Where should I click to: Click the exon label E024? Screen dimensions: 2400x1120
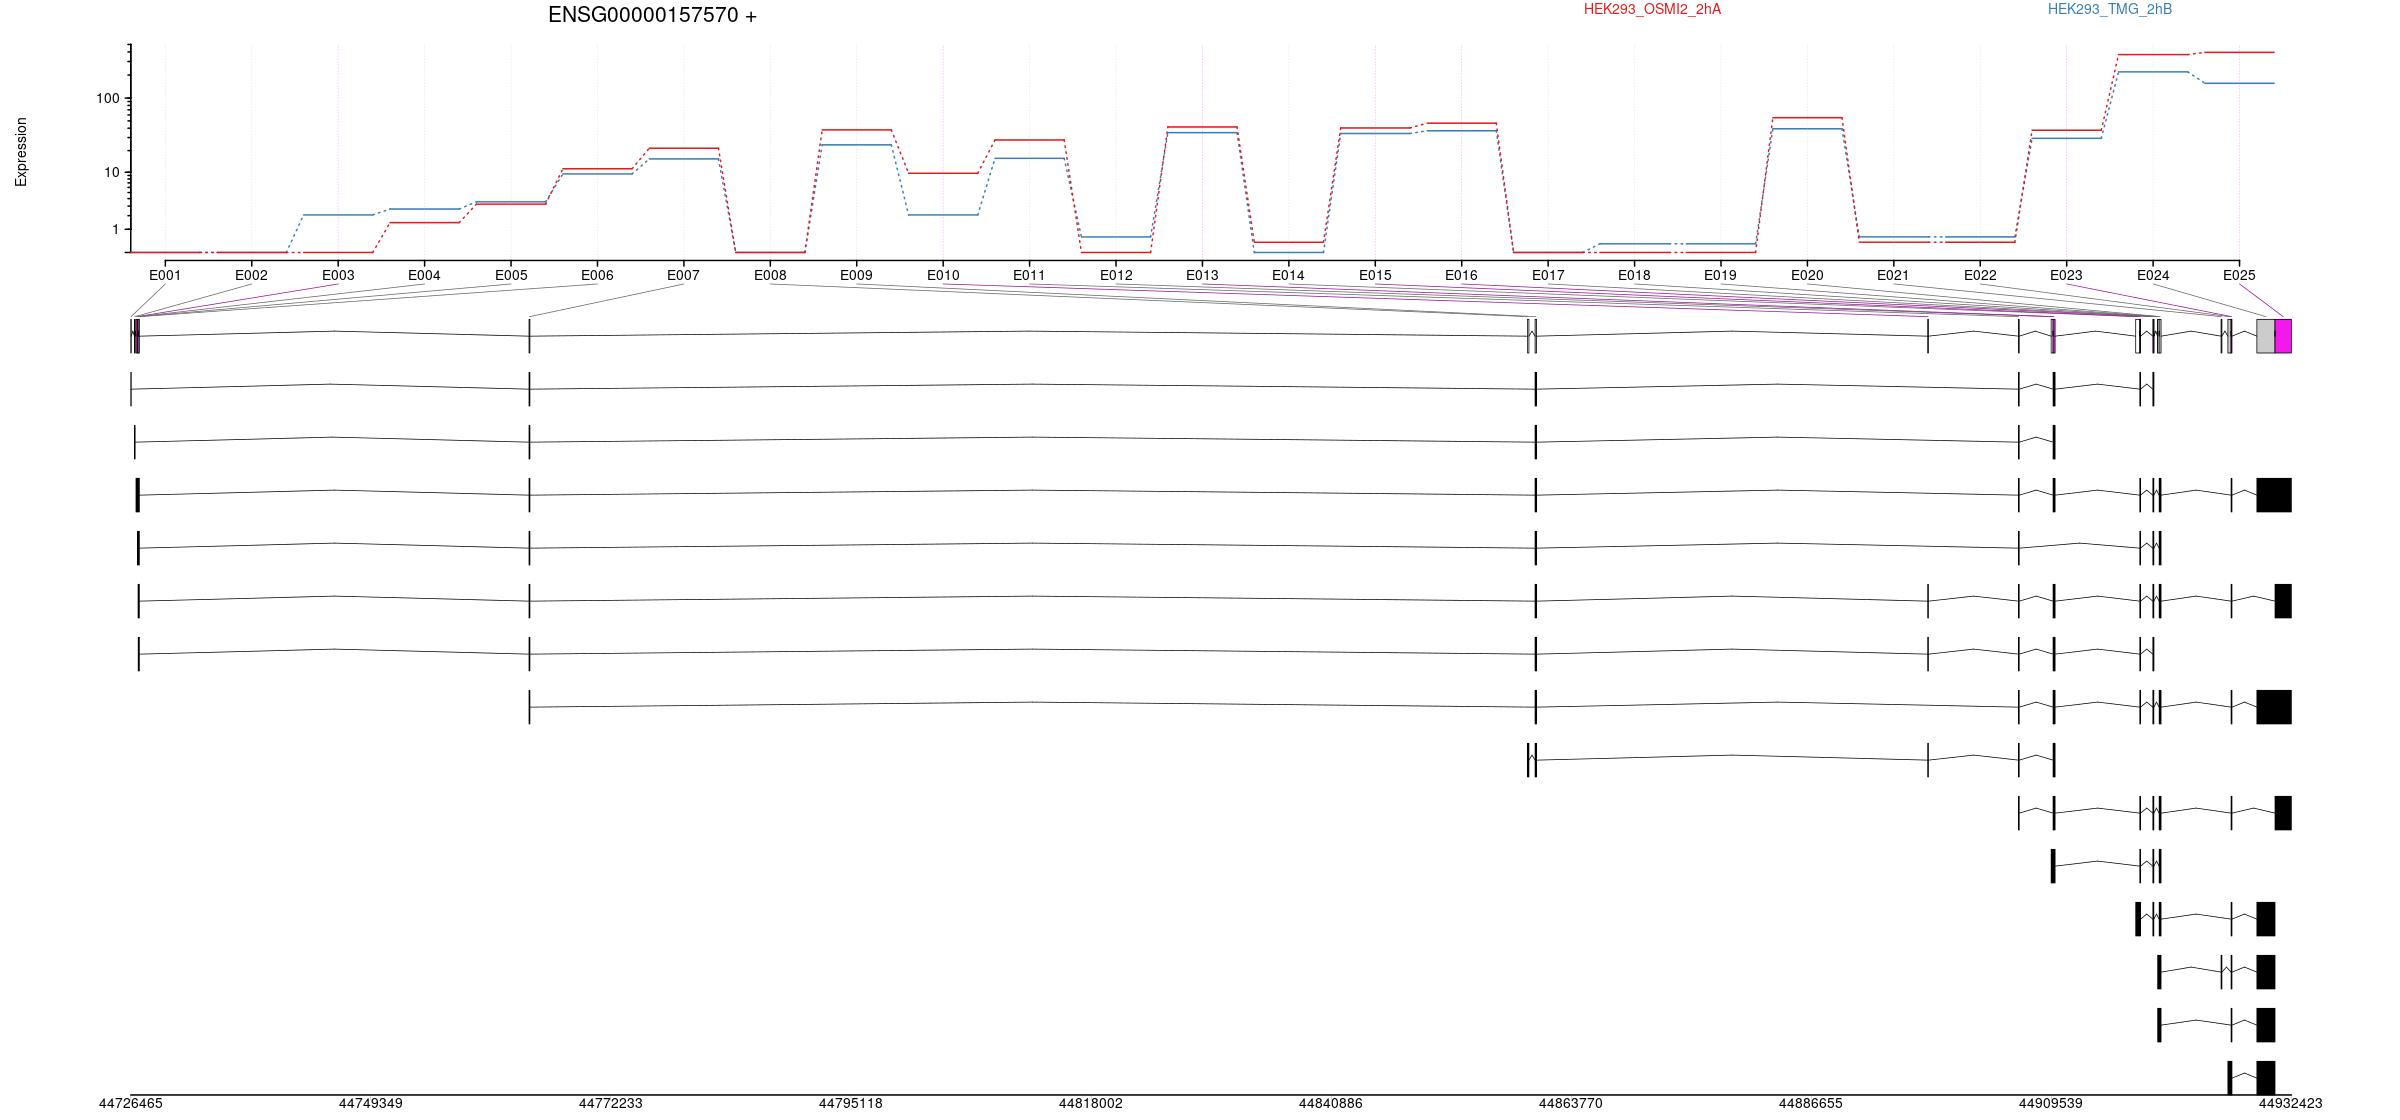pyautogui.click(x=2153, y=275)
